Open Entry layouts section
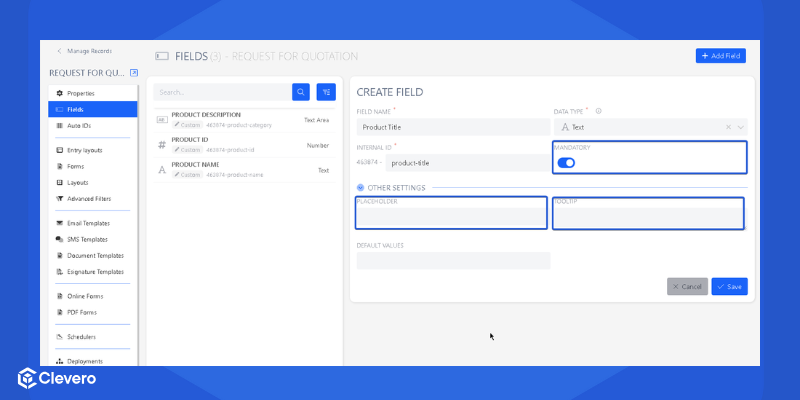This screenshot has height=400, width=800. click(x=93, y=150)
